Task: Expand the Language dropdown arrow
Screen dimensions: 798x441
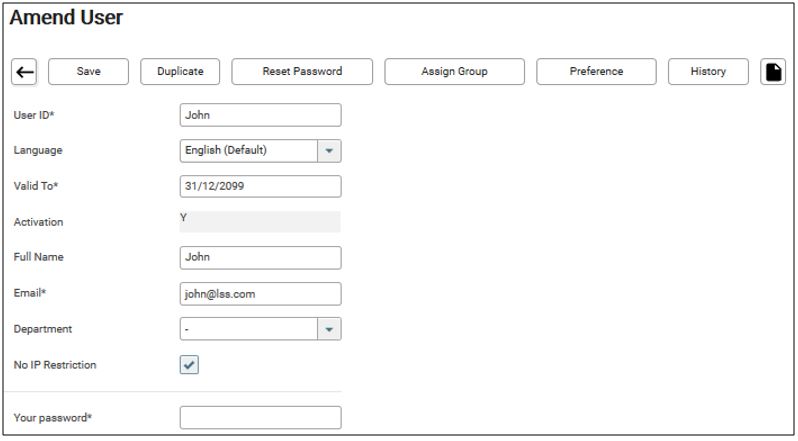Action: pyautogui.click(x=329, y=151)
